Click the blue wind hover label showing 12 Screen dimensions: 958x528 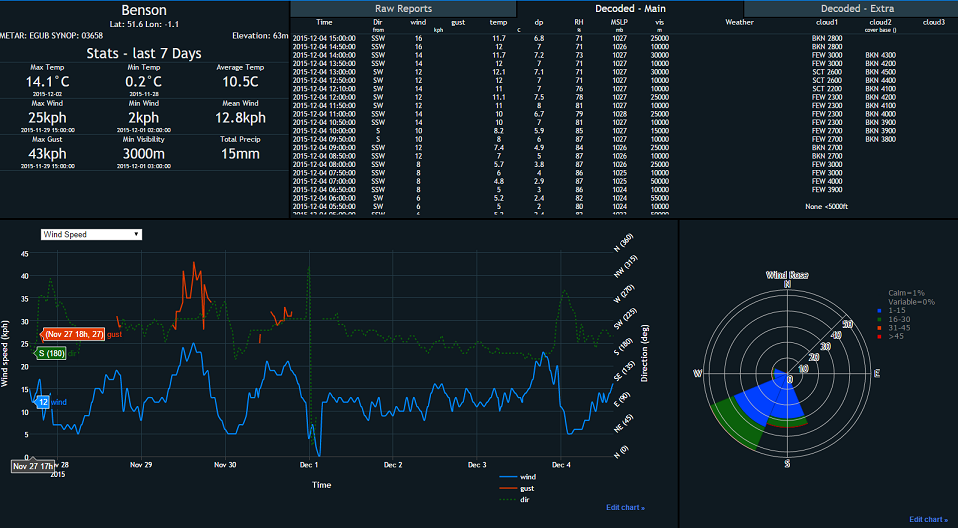pyautogui.click(x=43, y=401)
